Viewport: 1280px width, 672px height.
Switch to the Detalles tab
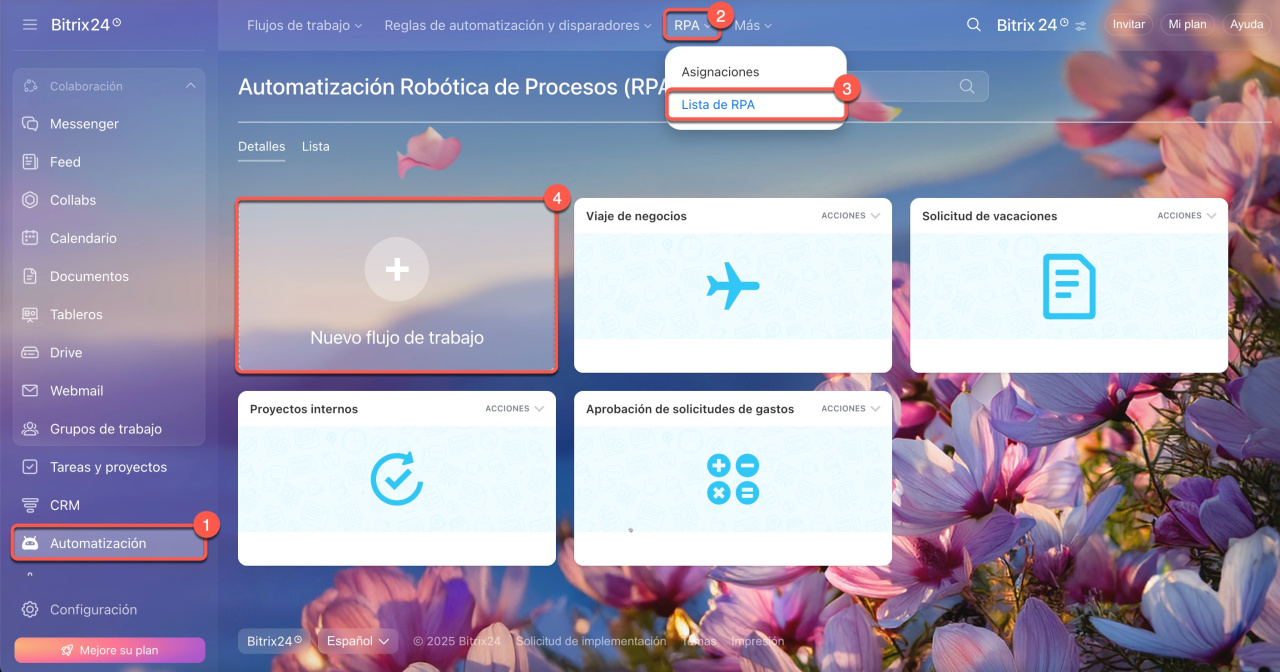261,147
